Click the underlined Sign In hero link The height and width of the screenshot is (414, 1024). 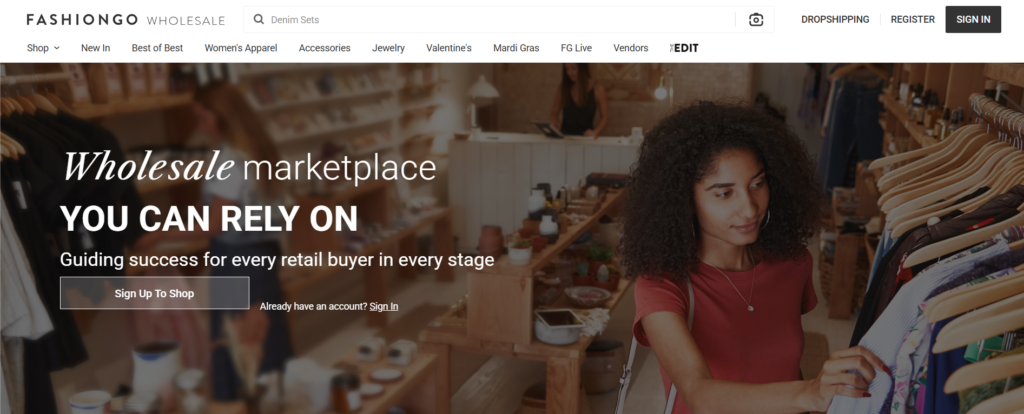point(384,306)
